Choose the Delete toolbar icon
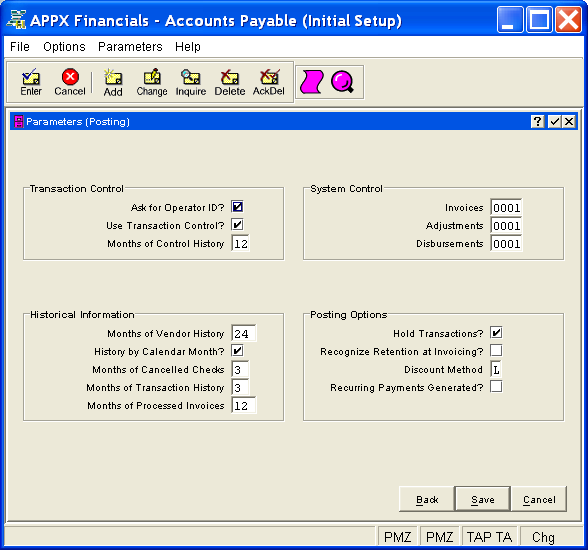Image resolution: width=588 pixels, height=550 pixels. tap(230, 82)
